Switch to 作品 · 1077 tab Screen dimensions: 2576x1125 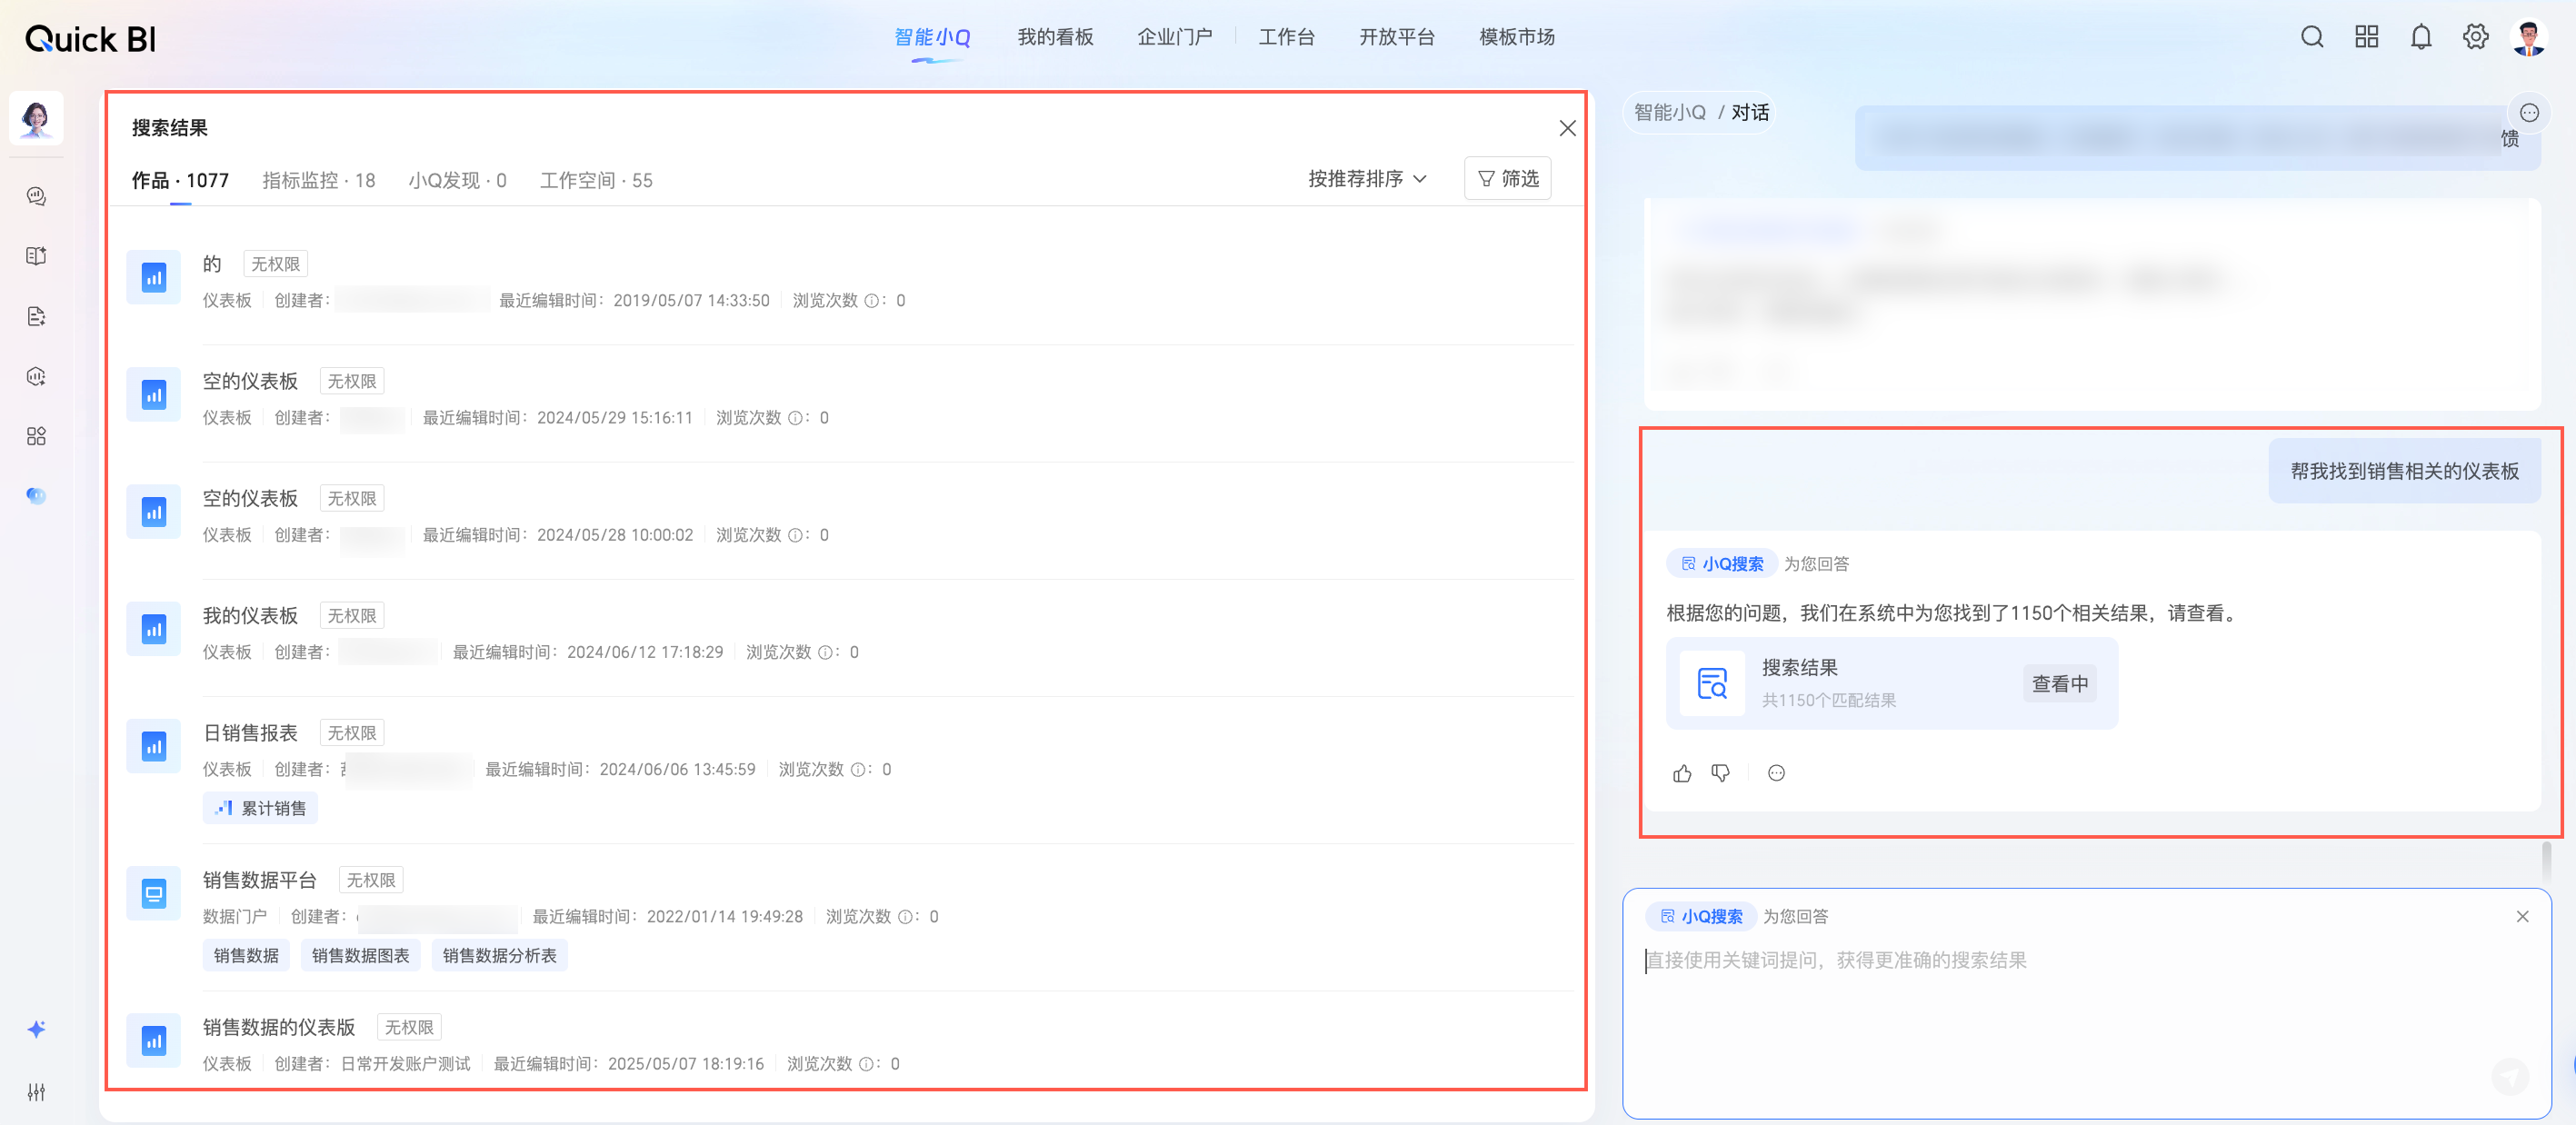(180, 180)
